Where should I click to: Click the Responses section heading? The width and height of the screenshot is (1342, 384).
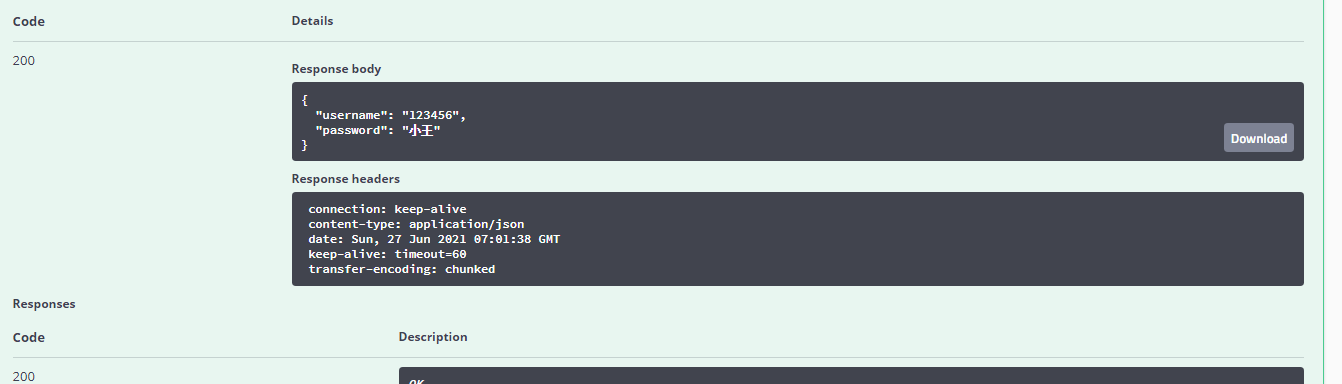click(x=44, y=303)
